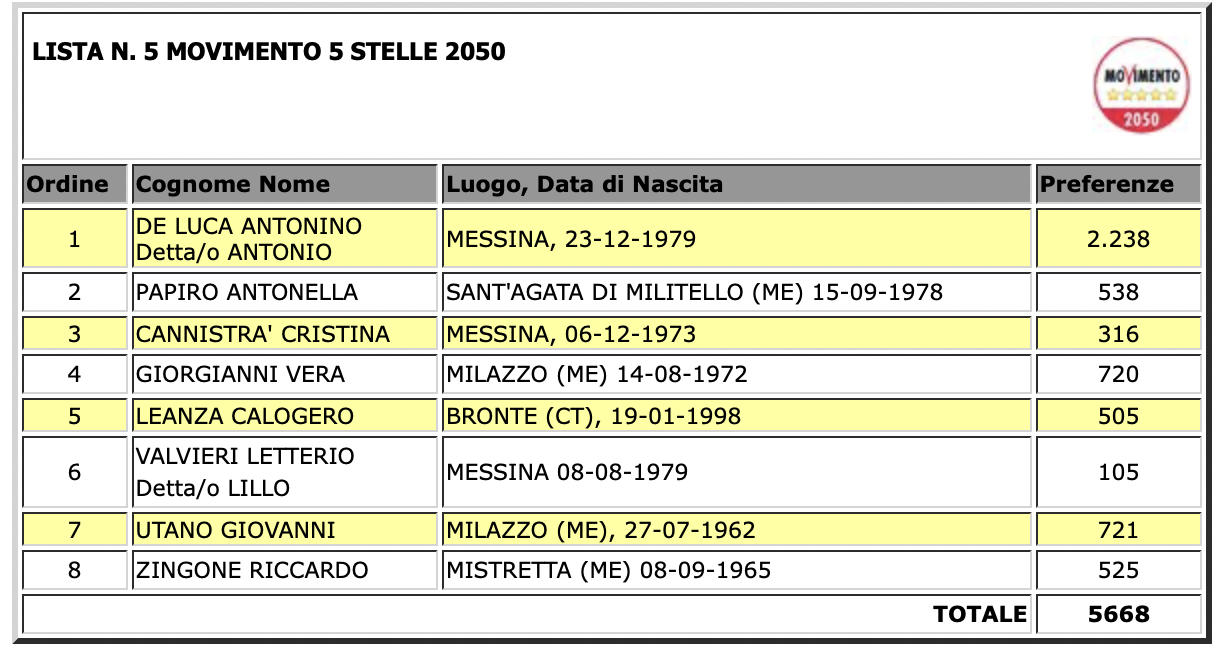The width and height of the screenshot is (1218, 656).
Task: Select the MISTRETTA (ME) birthplace cell
Action: tap(737, 571)
